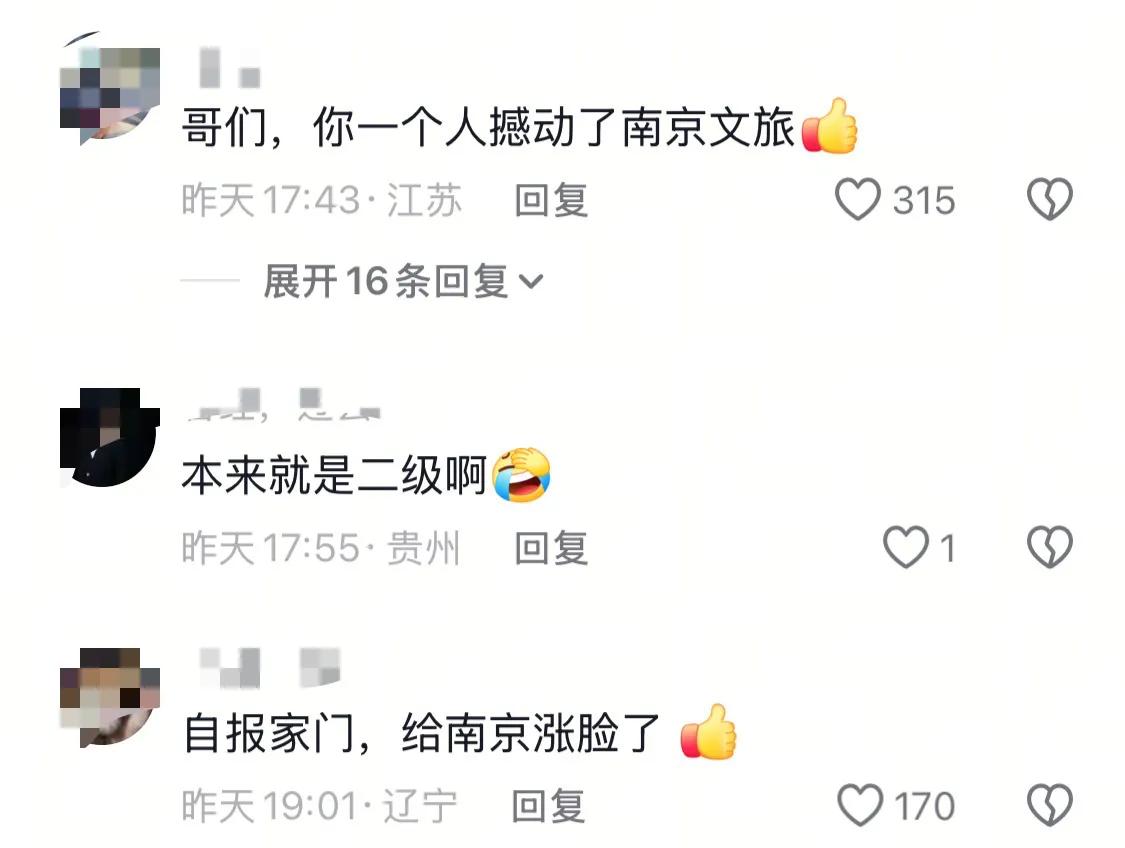This screenshot has width=1125, height=848.
Task: Like the 本来就是二级啊 comment
Action: point(905,547)
